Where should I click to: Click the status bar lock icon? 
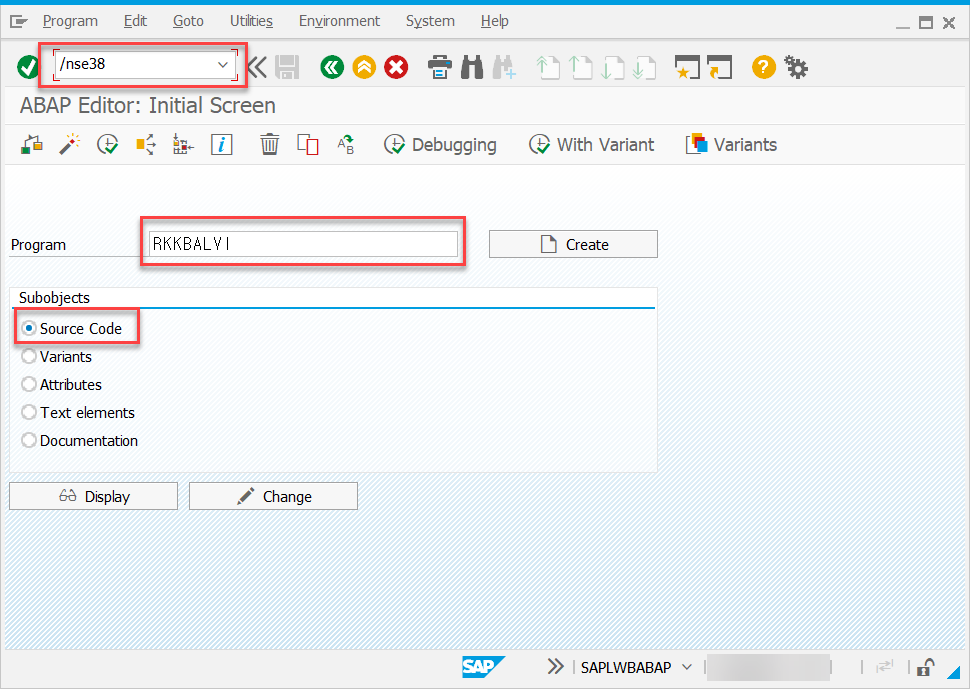(925, 667)
